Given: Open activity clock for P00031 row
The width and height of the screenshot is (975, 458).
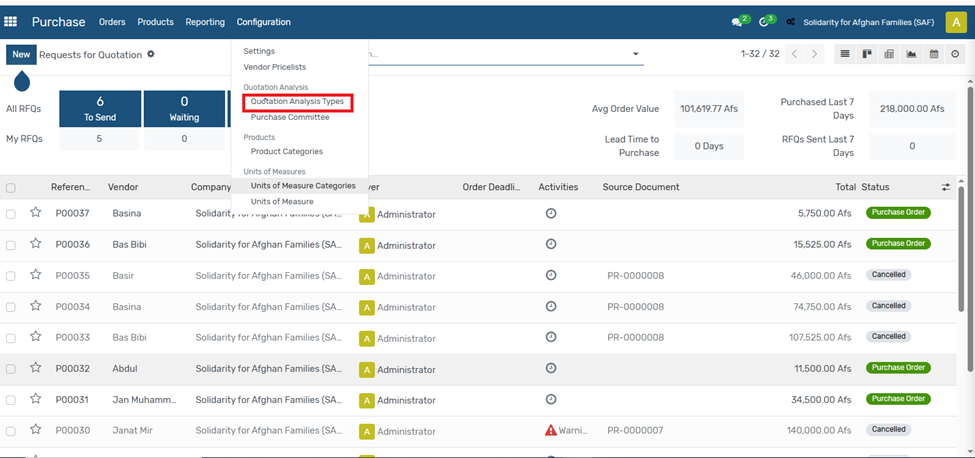Looking at the screenshot, I should [551, 399].
